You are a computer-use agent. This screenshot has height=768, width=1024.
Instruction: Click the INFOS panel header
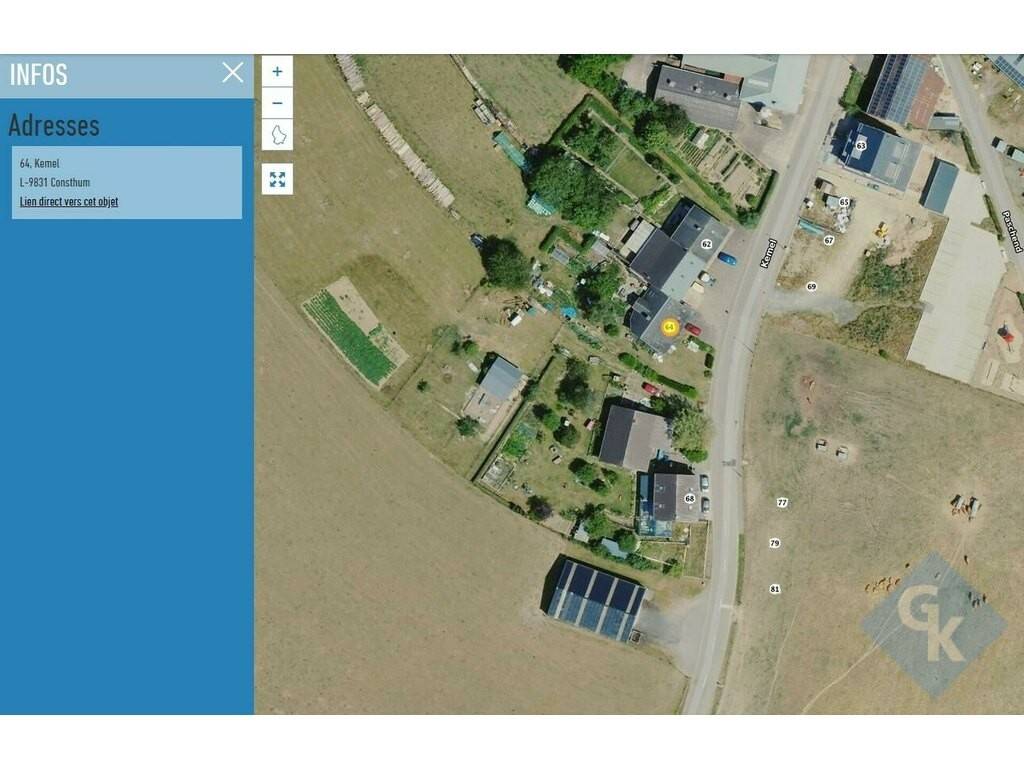[x=127, y=76]
